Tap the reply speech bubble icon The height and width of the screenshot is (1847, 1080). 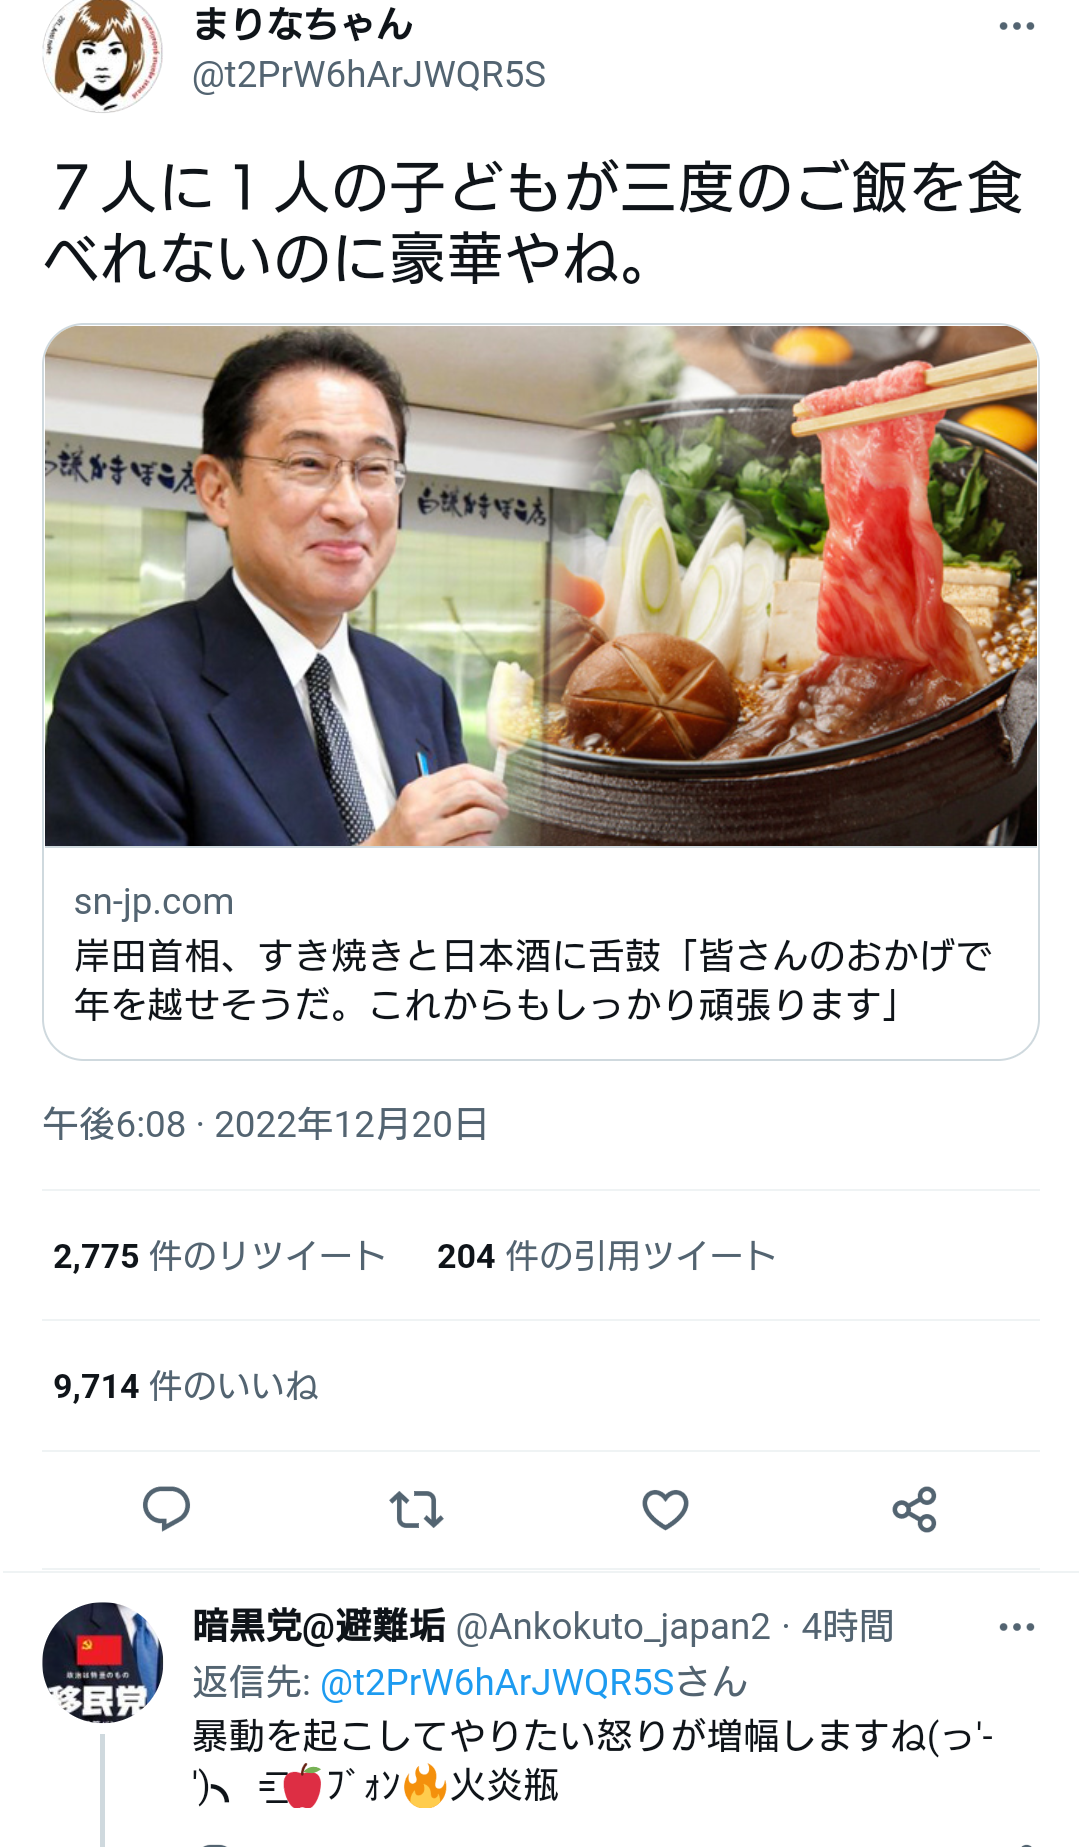166,1509
